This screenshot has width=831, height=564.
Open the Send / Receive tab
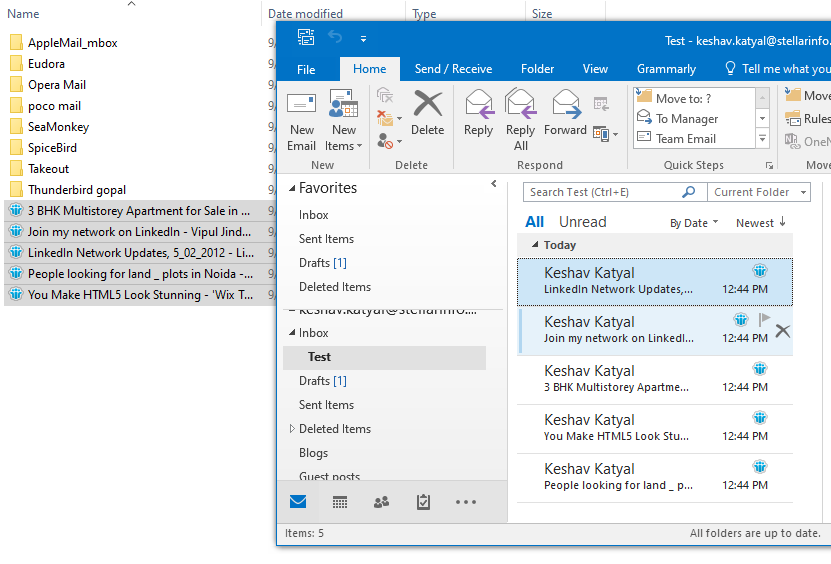pos(453,69)
